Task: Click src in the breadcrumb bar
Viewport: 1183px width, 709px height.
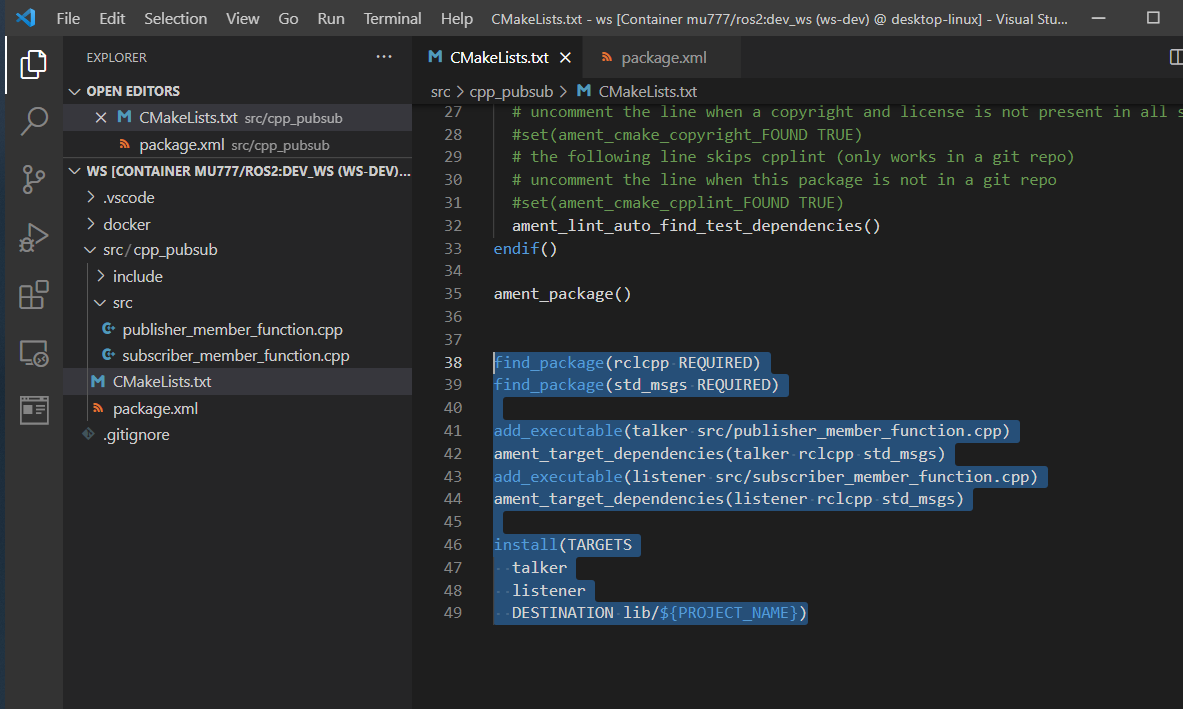Action: coord(440,90)
